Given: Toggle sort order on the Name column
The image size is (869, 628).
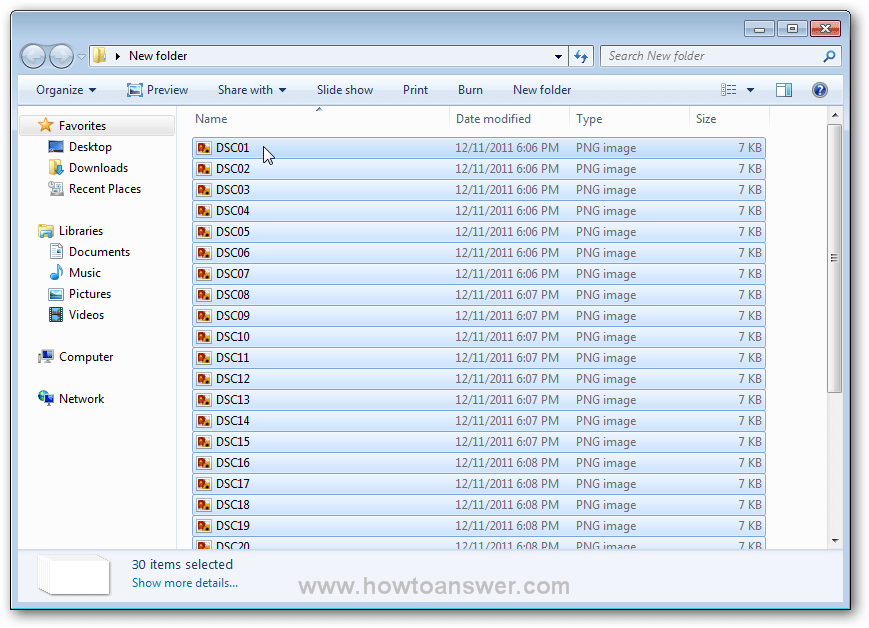Looking at the screenshot, I should pos(210,118).
